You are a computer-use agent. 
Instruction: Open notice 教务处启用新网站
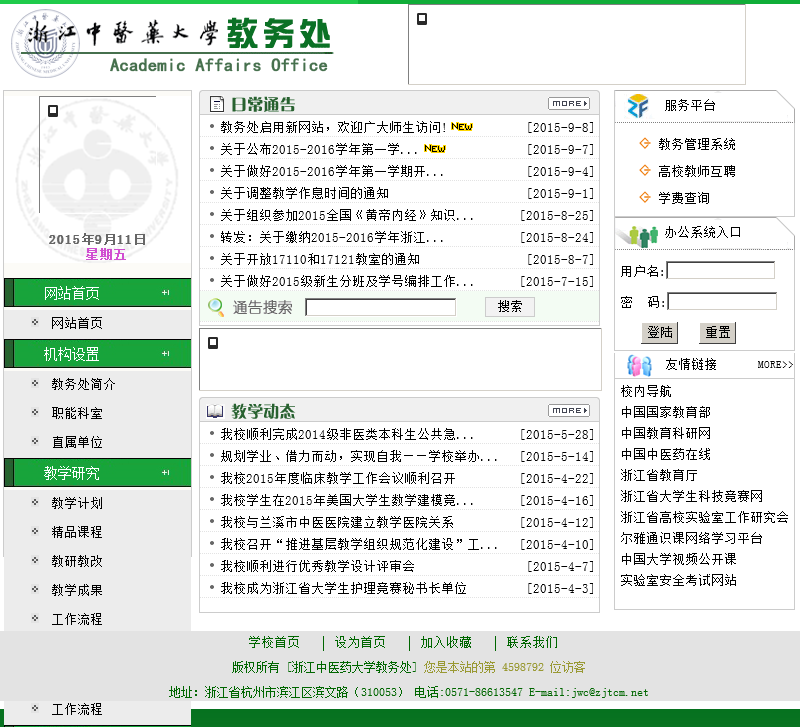tap(334, 127)
